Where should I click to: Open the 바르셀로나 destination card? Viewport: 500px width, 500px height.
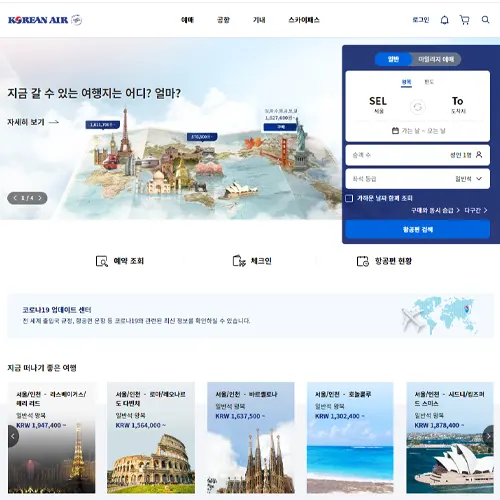coord(251,438)
